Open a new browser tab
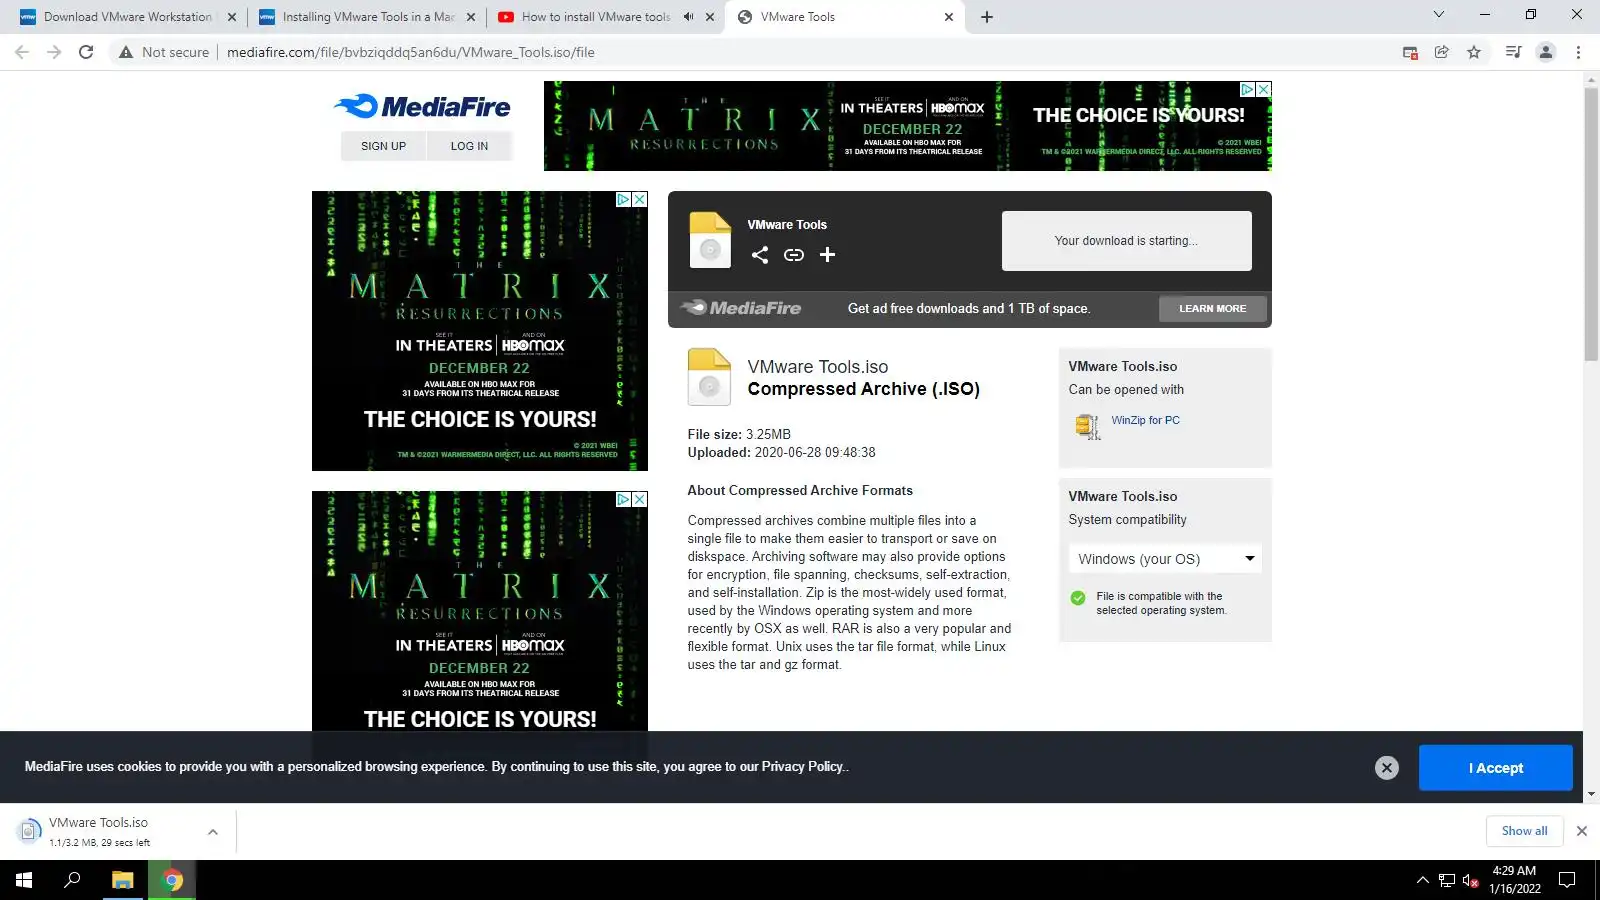The image size is (1600, 900). click(x=987, y=17)
